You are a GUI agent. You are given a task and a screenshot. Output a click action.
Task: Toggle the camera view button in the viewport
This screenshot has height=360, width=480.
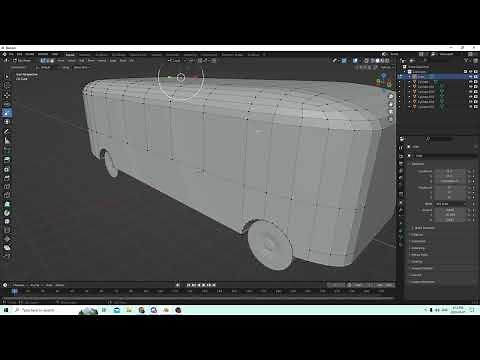click(x=391, y=112)
